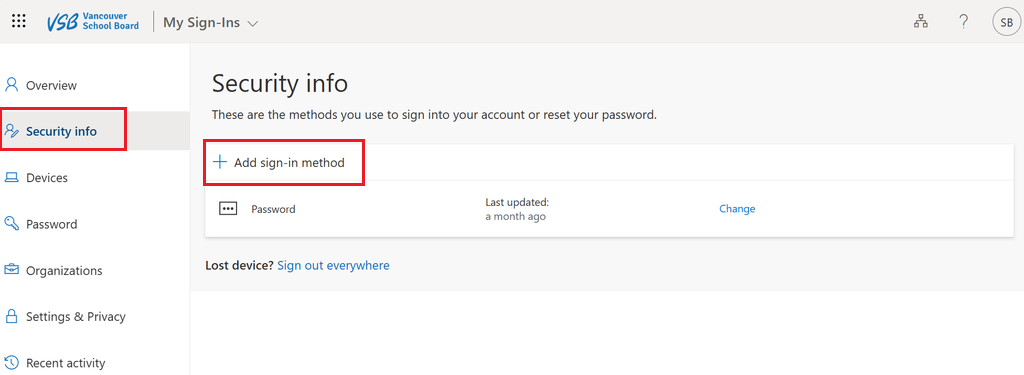Open the organization chart icon in header

[921, 22]
